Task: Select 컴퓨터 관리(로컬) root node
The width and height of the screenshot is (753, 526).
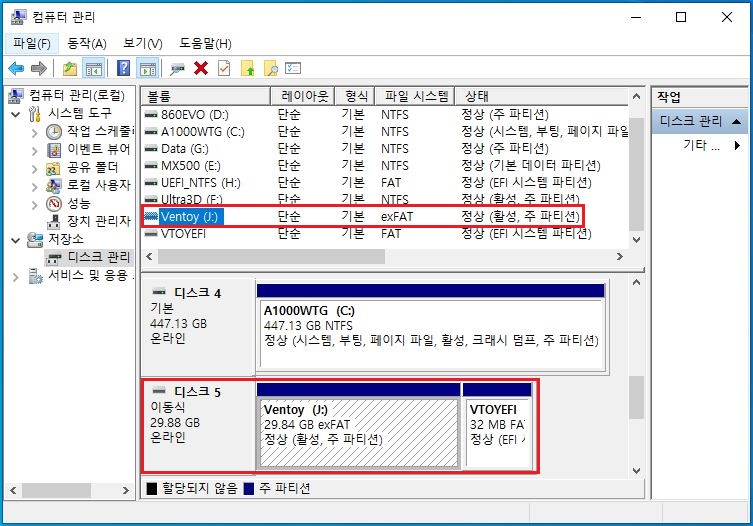Action: [77, 95]
